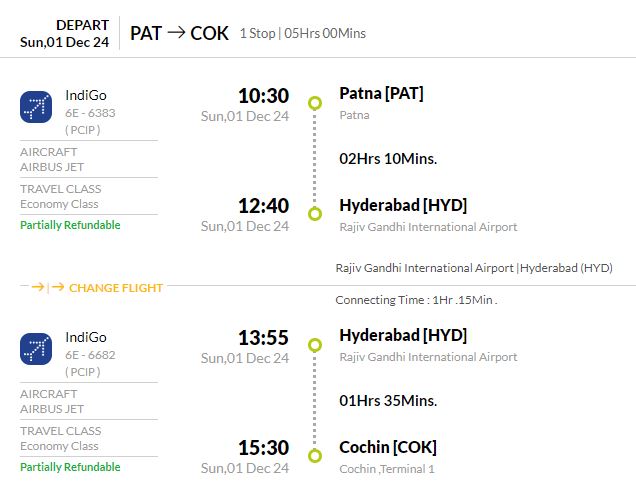Click flight number 6E - 6383

point(90,113)
